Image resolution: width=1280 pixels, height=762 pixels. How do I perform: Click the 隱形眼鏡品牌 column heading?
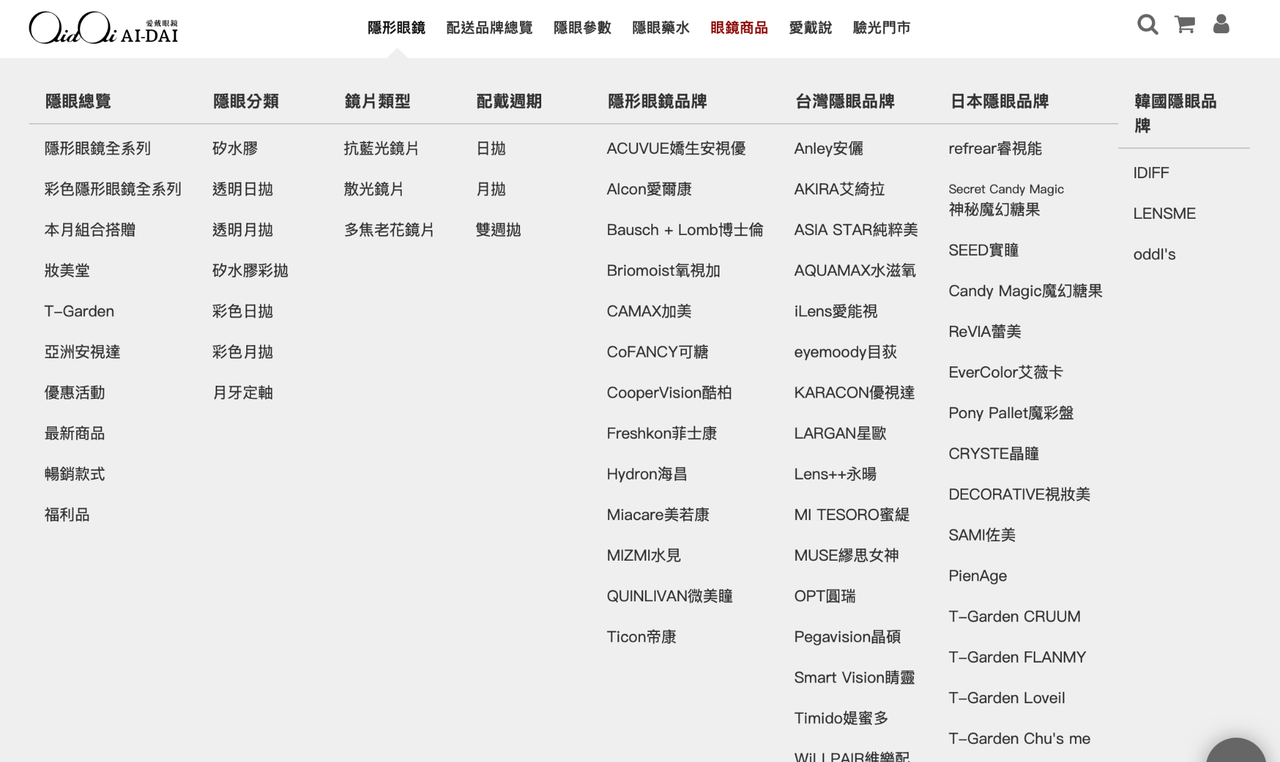657,101
